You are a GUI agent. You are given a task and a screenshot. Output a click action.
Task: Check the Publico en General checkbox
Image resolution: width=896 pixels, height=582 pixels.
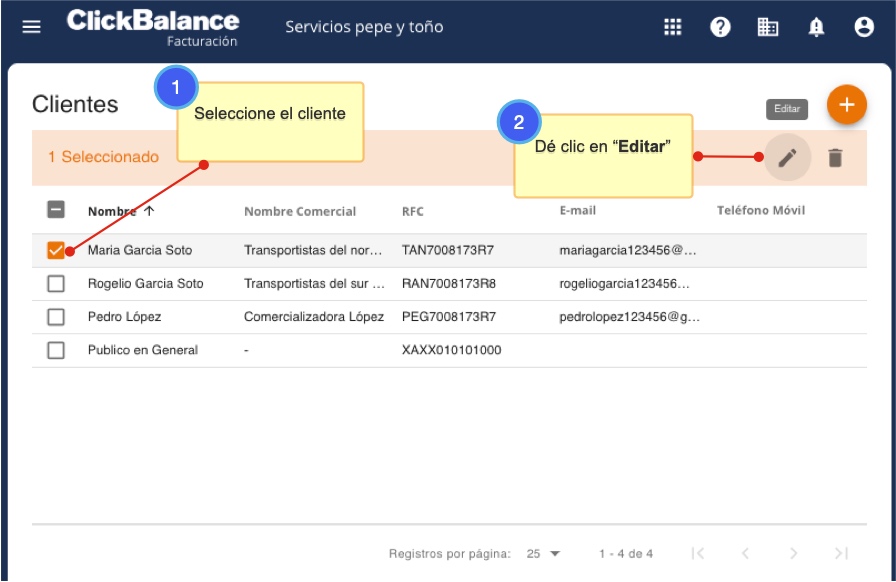click(x=56, y=350)
